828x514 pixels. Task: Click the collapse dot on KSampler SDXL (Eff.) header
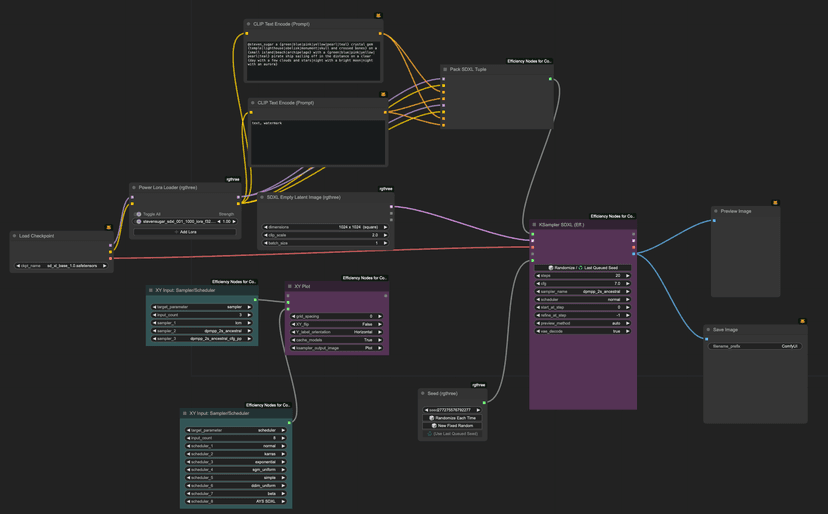pos(535,225)
